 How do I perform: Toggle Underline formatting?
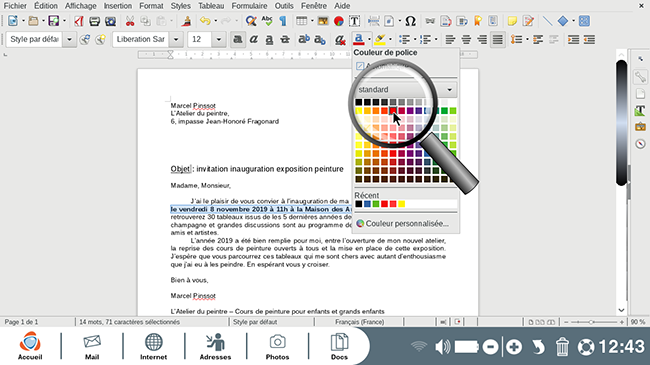point(269,39)
